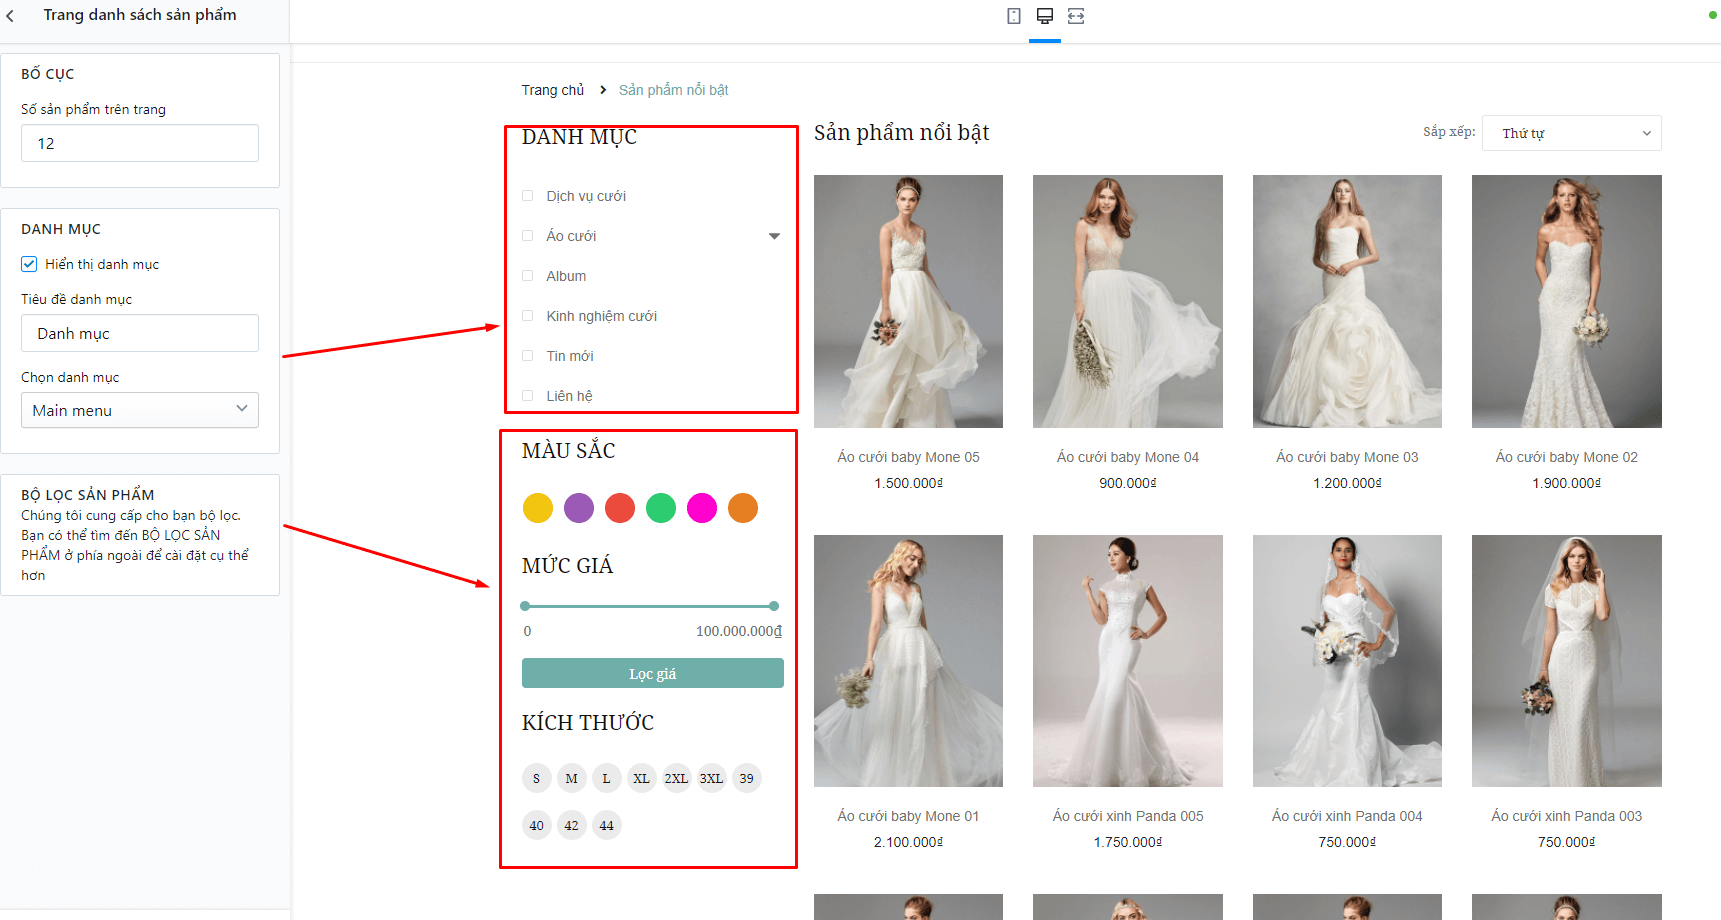Click the Số sản phẩm trên trang field
Viewport: 1721px width, 920px height.
(x=140, y=143)
